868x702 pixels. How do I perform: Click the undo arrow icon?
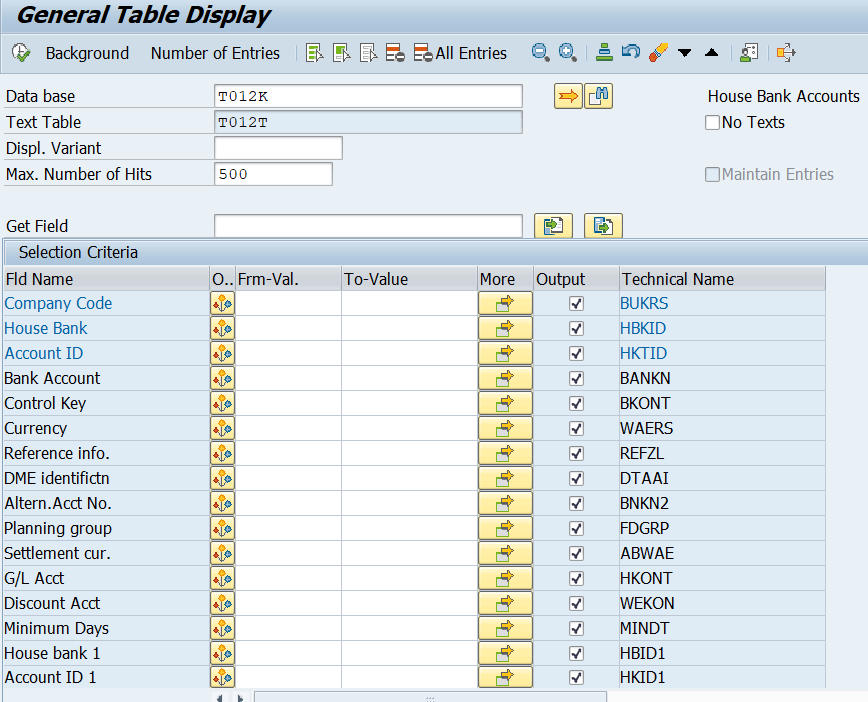(631, 53)
